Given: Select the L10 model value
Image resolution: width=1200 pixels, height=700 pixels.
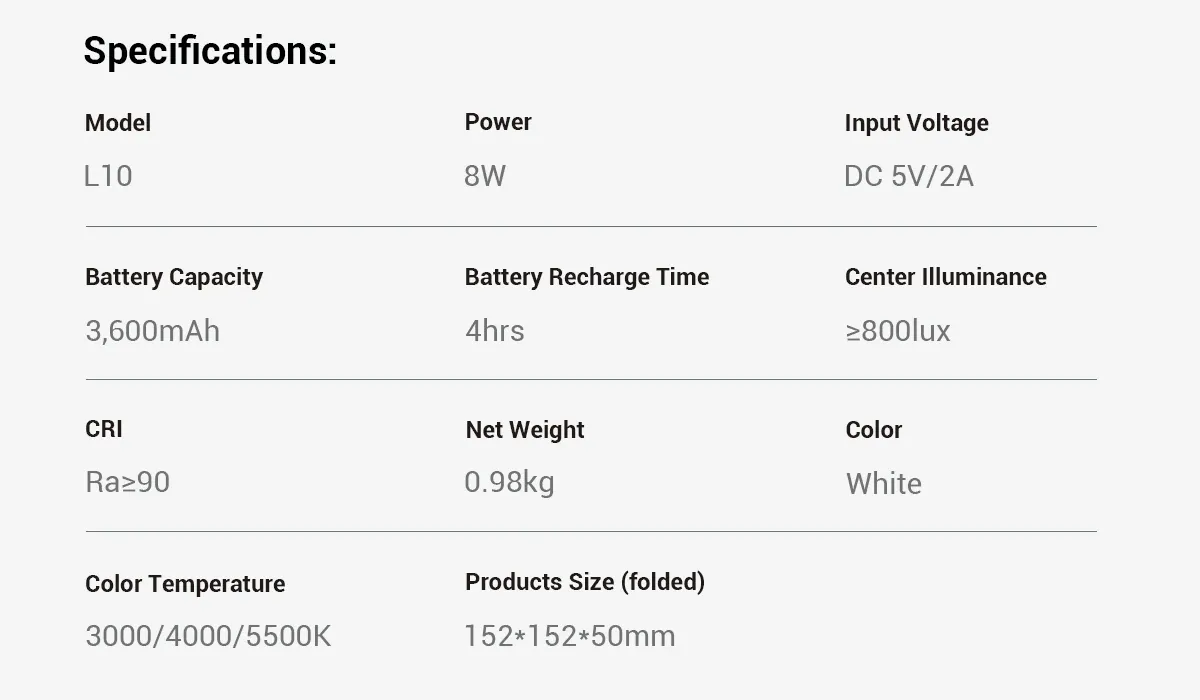Looking at the screenshot, I should pos(109,176).
